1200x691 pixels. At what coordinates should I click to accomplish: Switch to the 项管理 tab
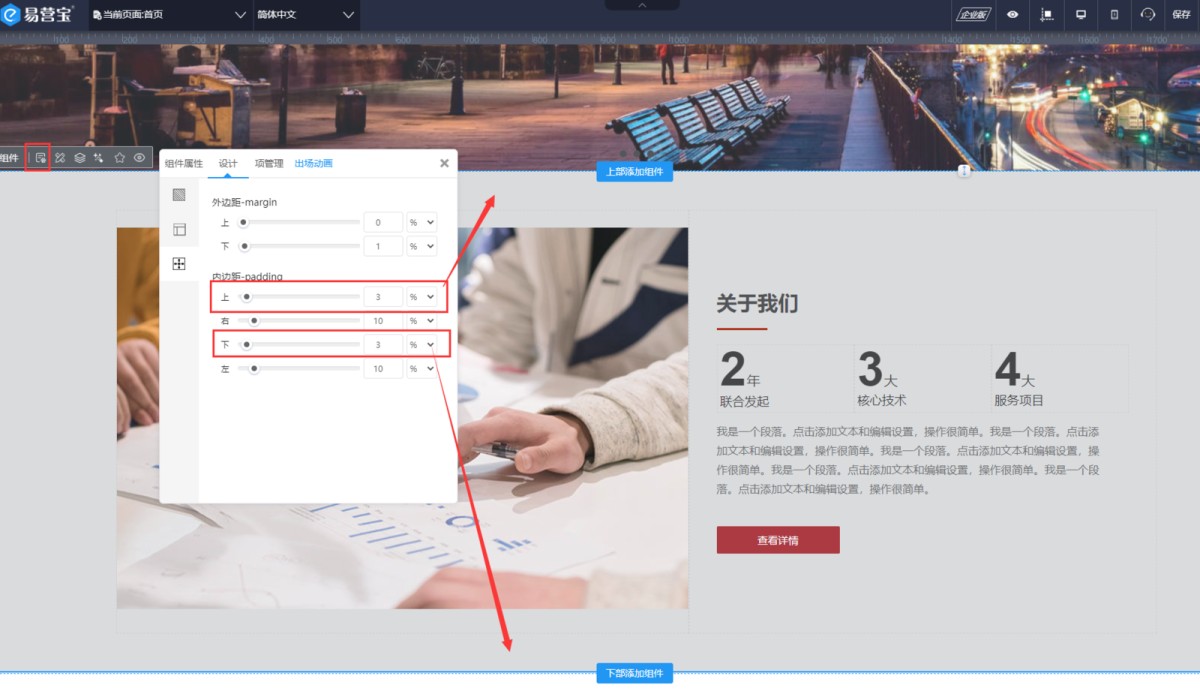pyautogui.click(x=269, y=163)
